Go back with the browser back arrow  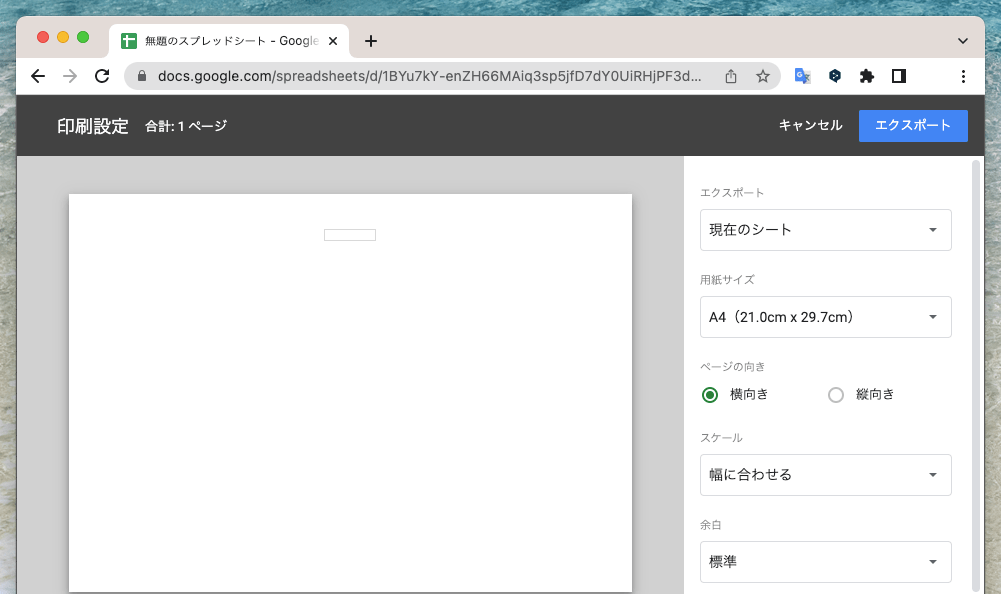coord(38,76)
